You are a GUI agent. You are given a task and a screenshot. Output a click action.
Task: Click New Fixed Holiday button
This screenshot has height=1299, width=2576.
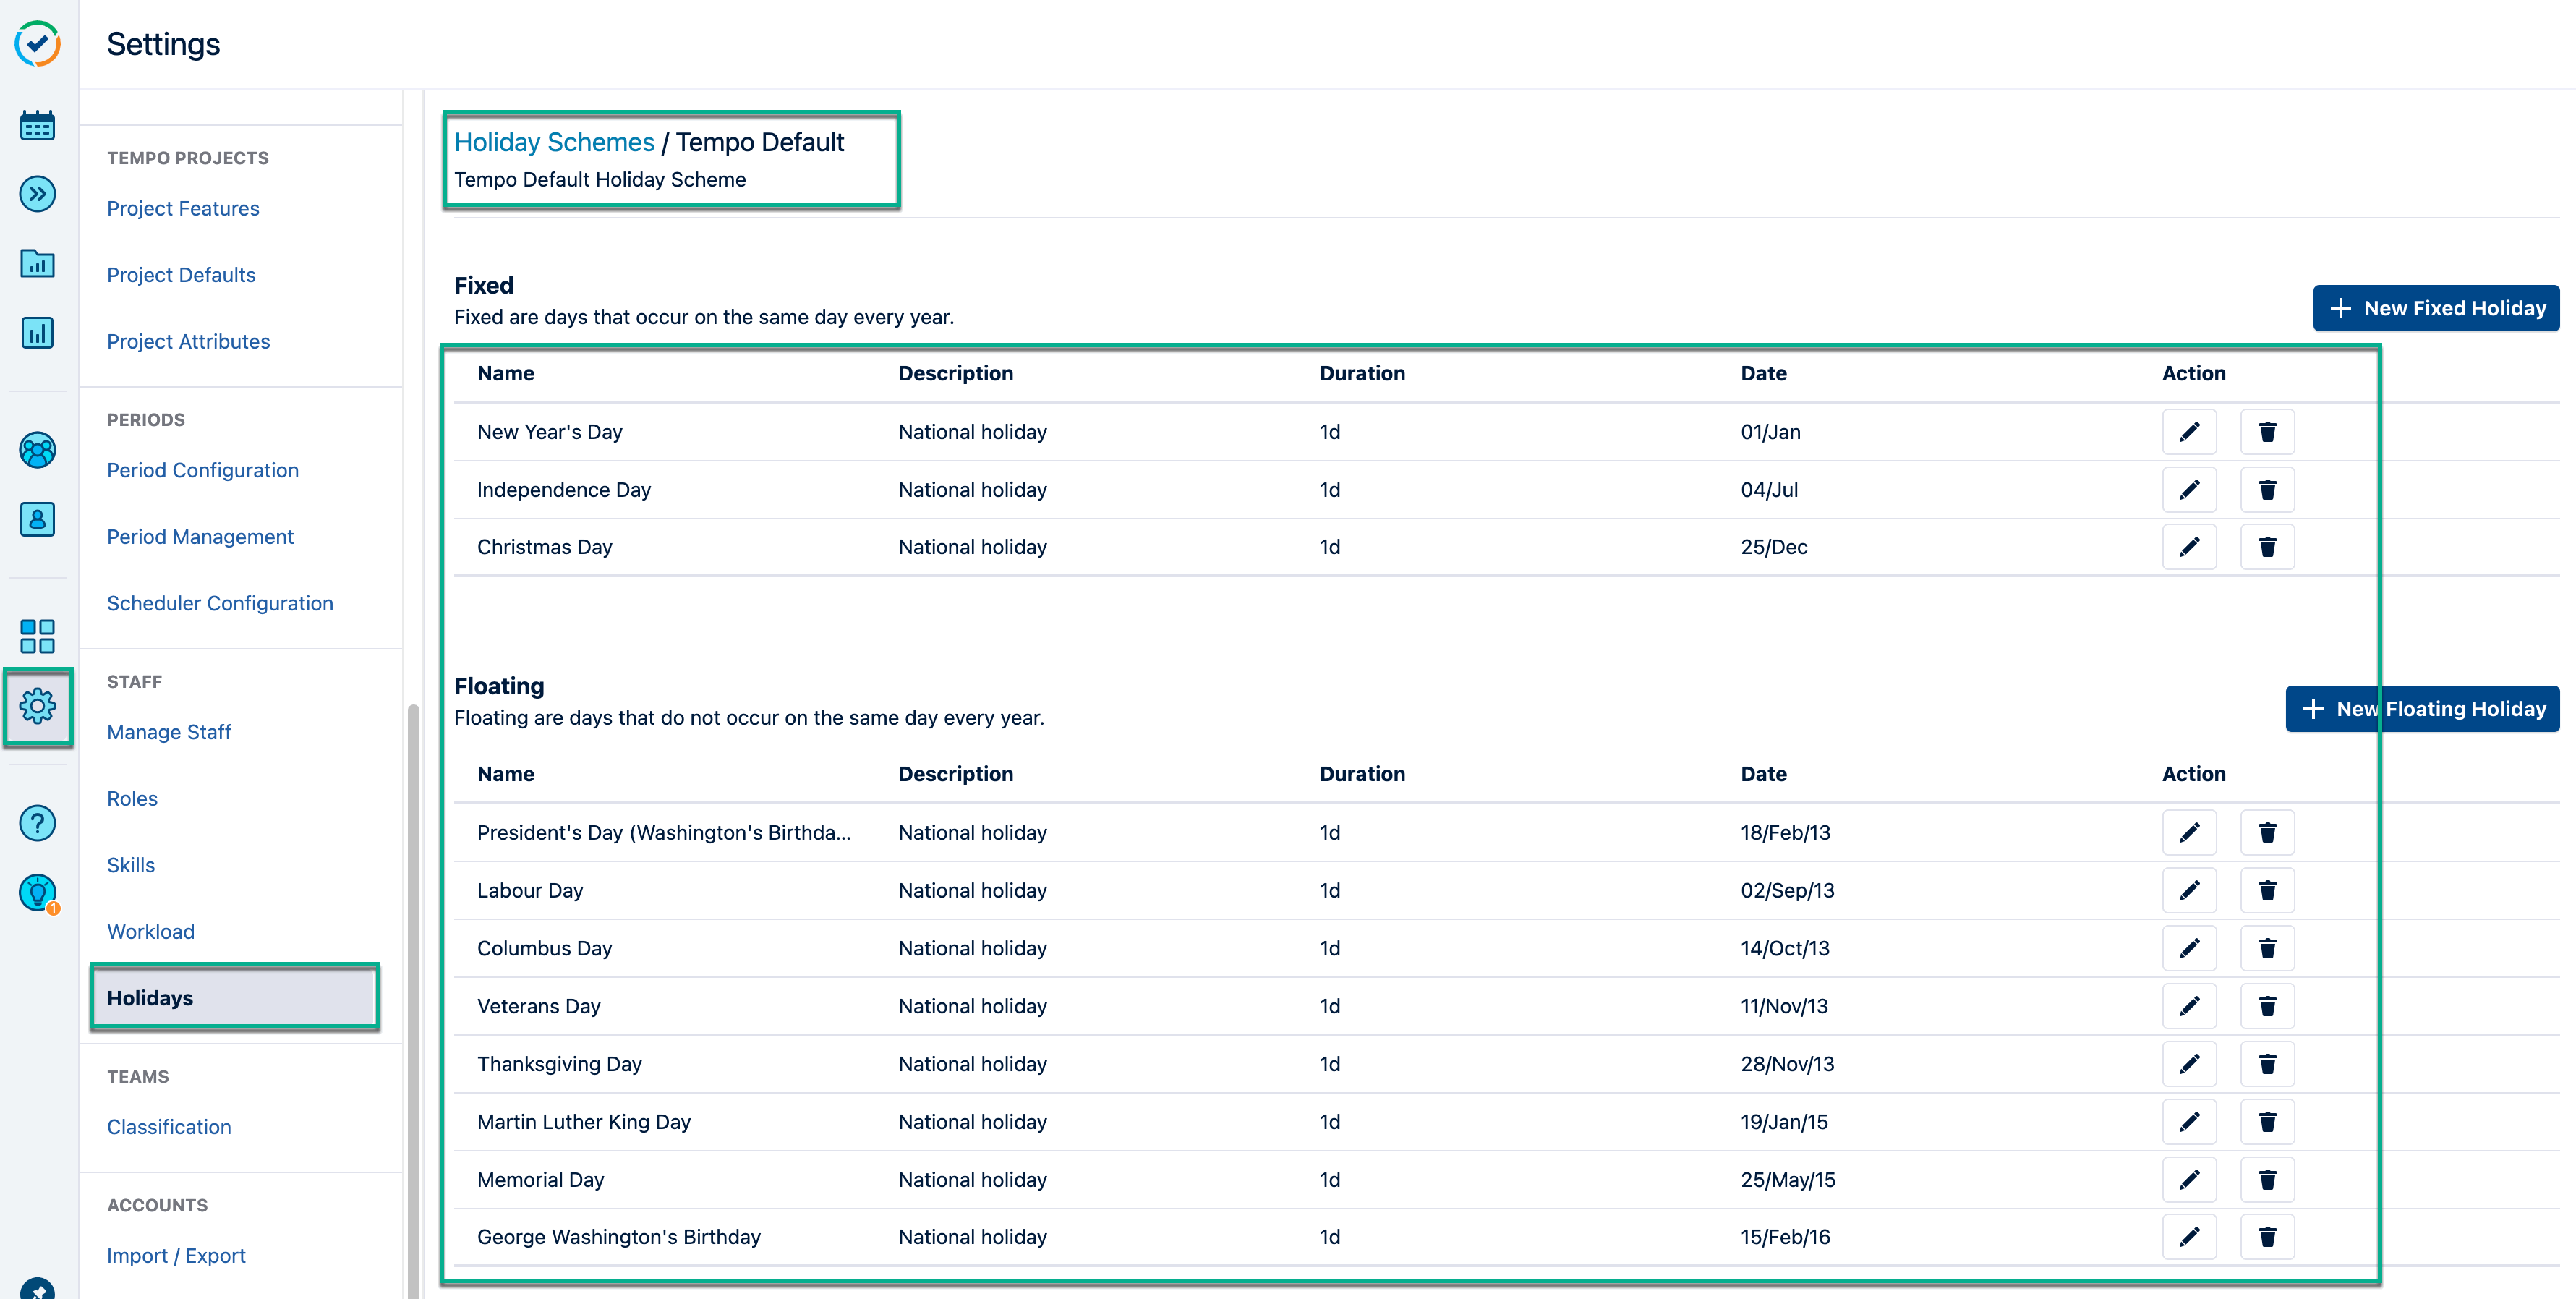tap(2435, 308)
